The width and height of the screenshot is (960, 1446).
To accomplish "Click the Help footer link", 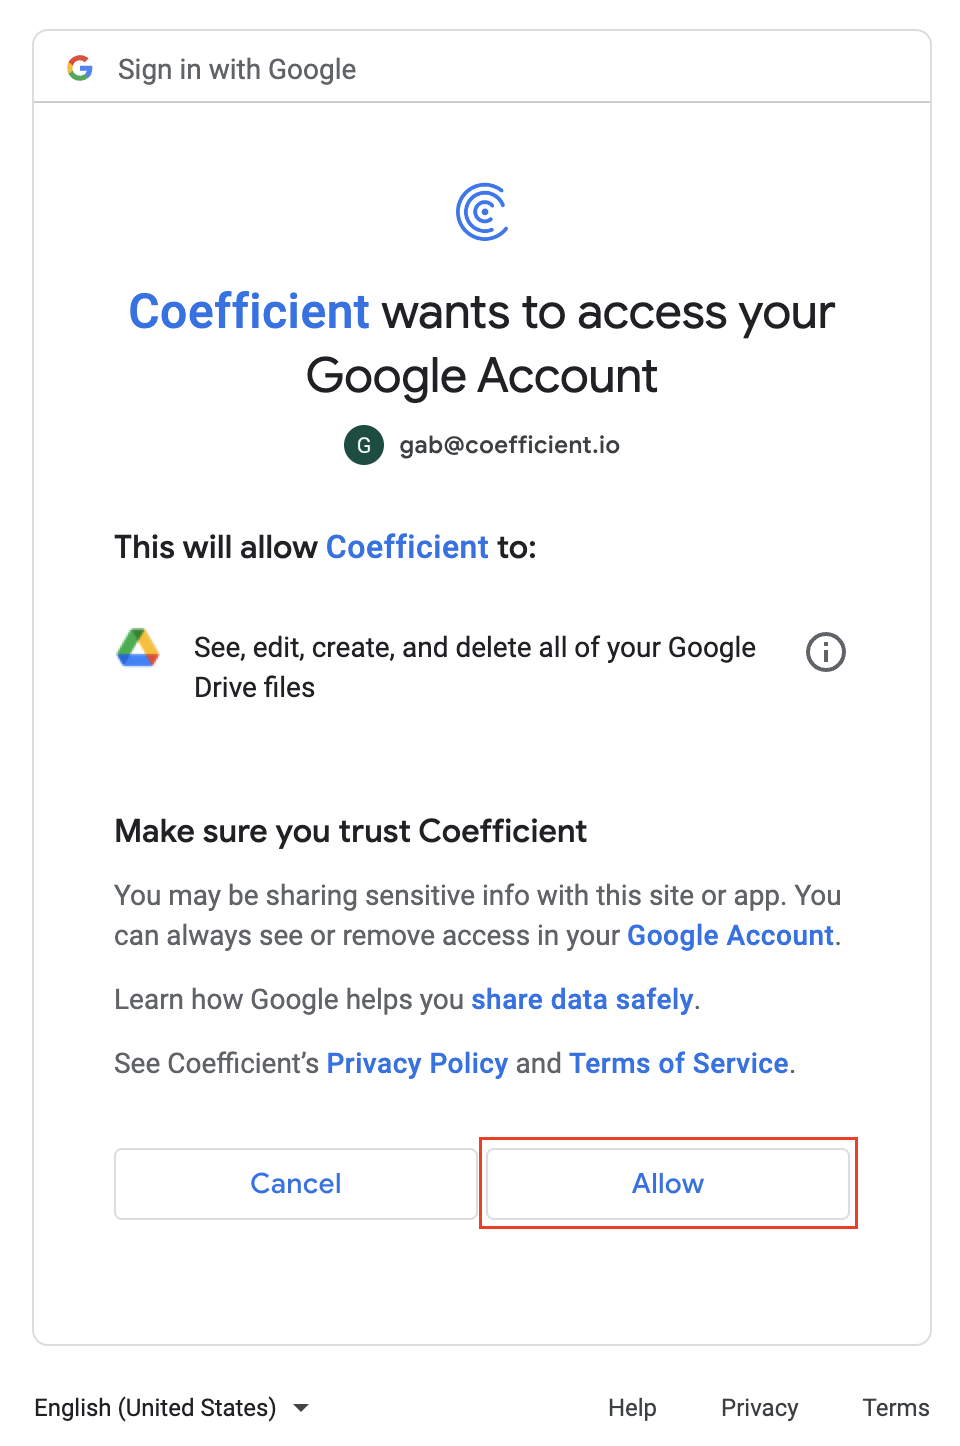I will [x=632, y=1408].
